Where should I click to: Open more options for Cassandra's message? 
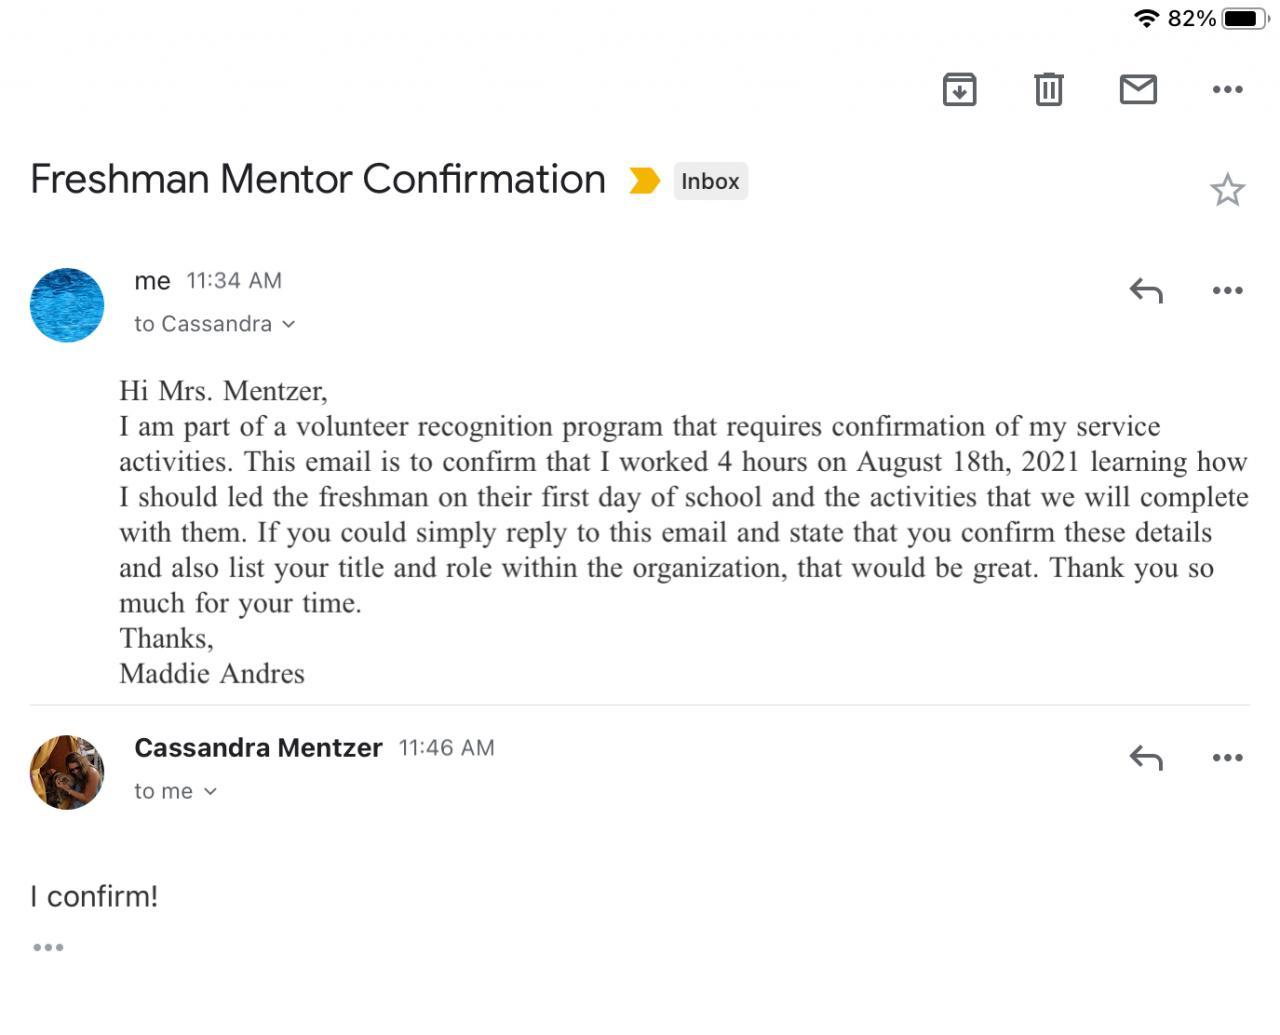click(x=1227, y=758)
